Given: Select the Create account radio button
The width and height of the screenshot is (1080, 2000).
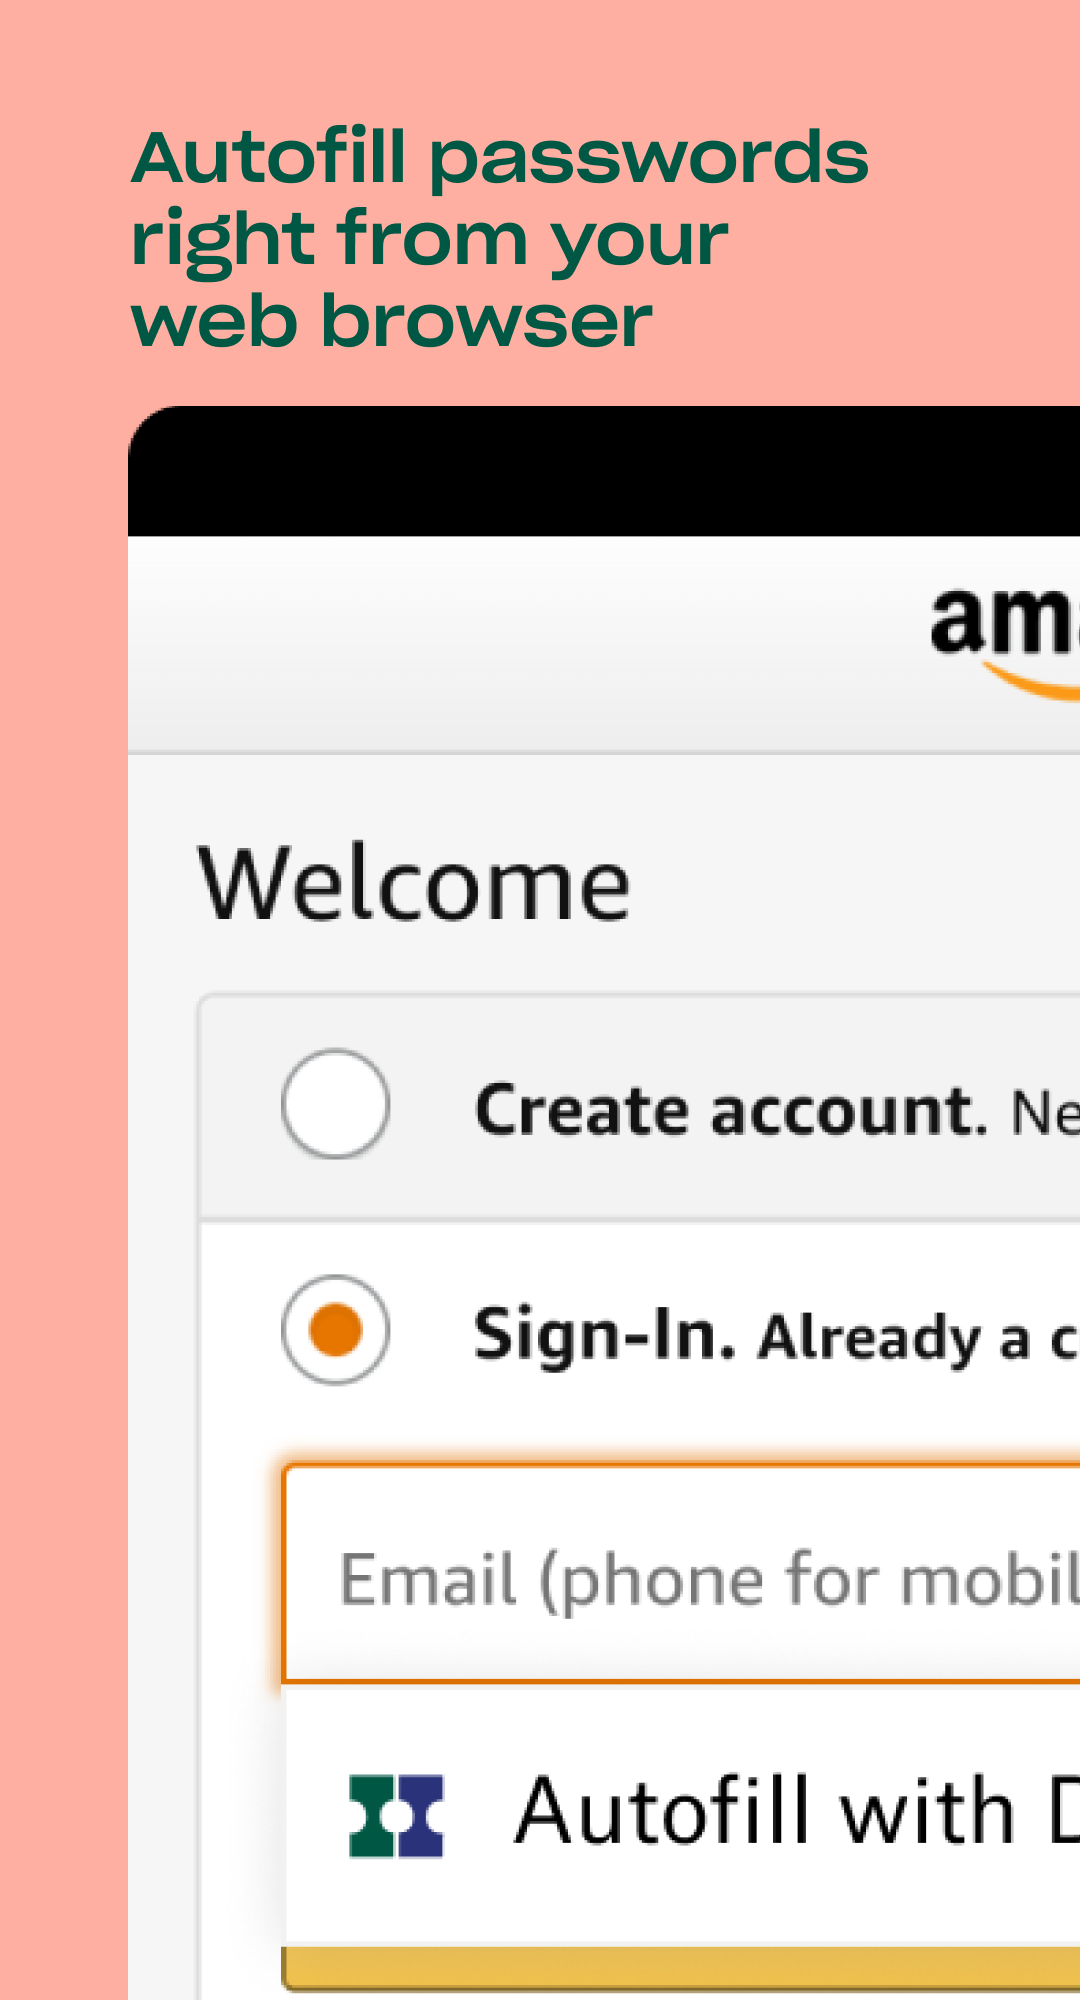Looking at the screenshot, I should click(x=336, y=1104).
